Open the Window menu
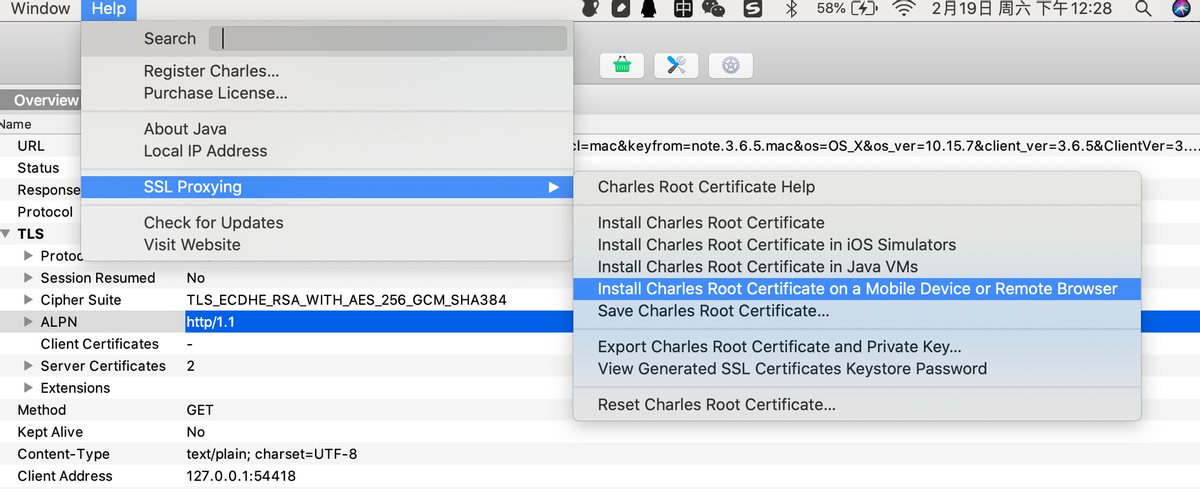 (x=40, y=9)
